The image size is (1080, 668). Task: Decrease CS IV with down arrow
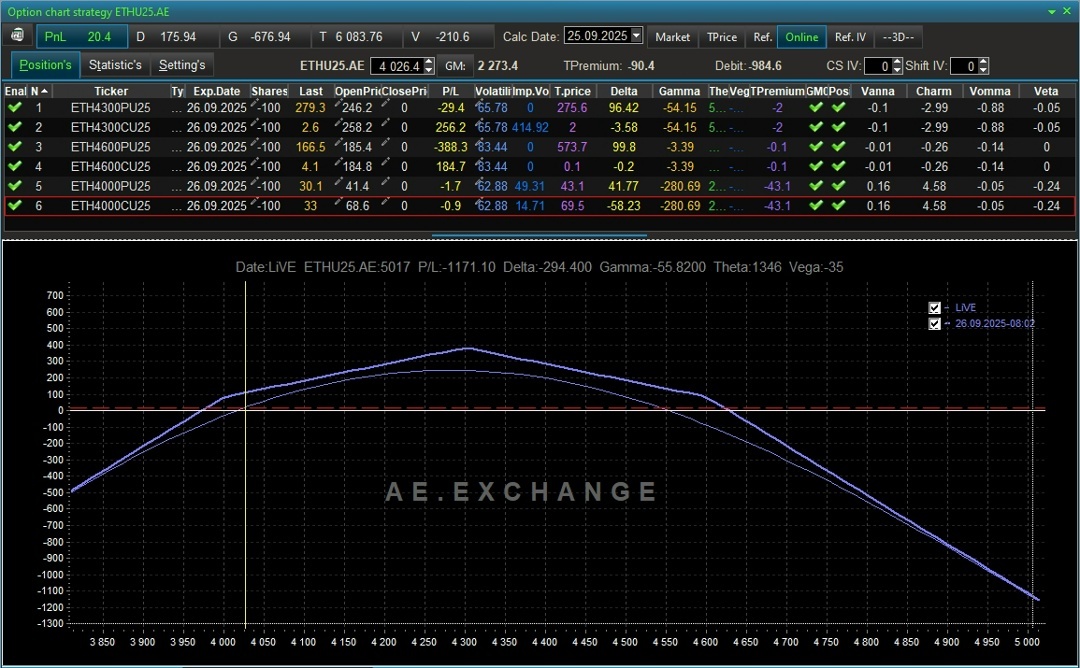[x=897, y=70]
